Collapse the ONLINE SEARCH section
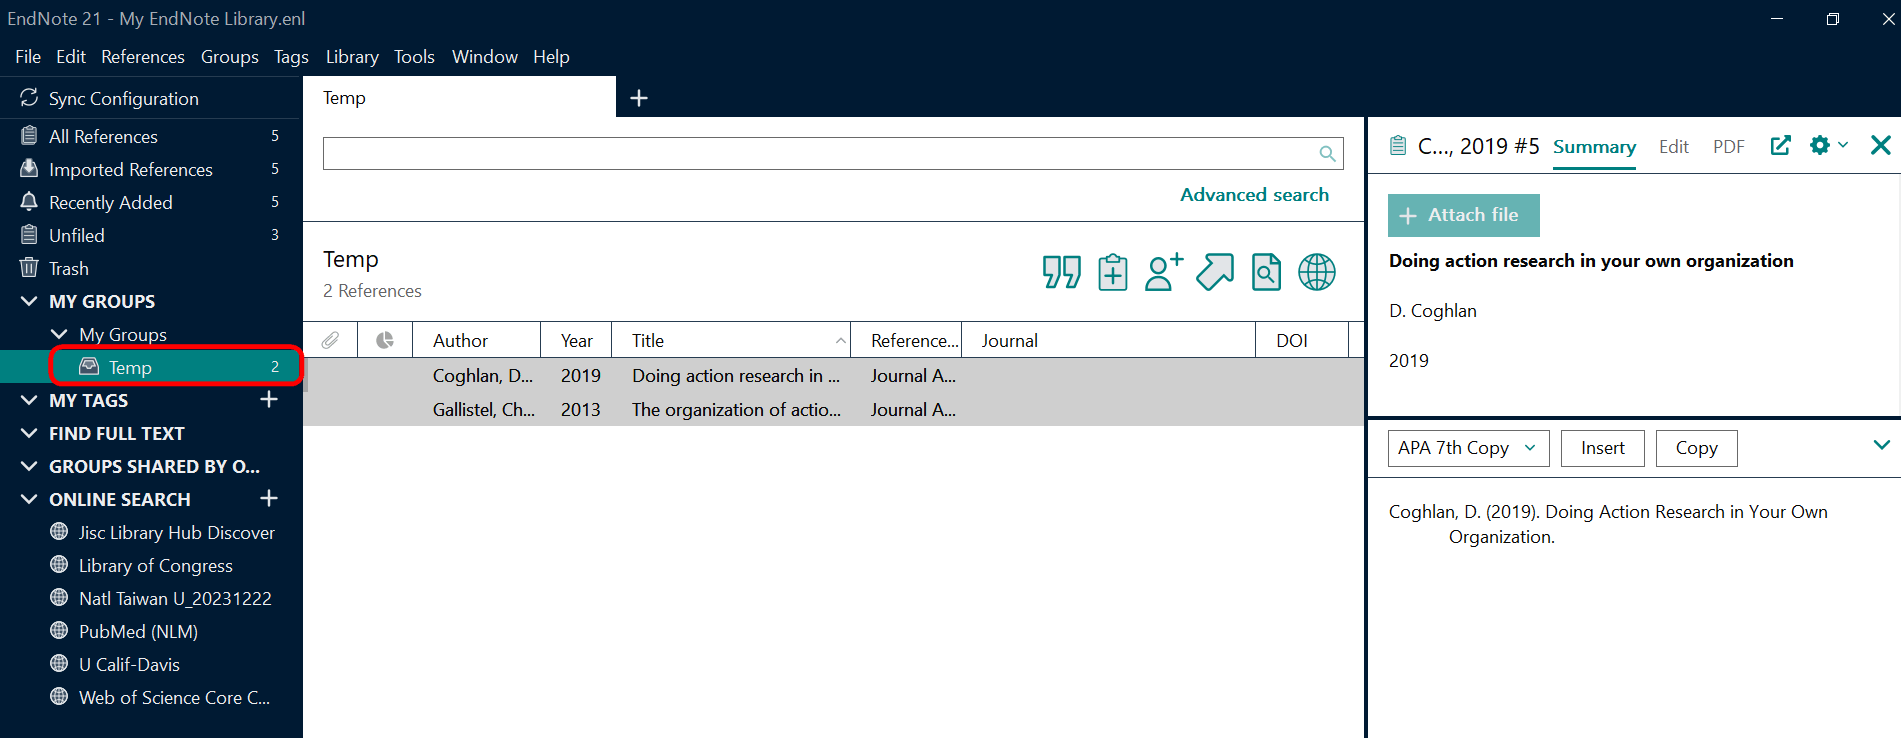 29,499
